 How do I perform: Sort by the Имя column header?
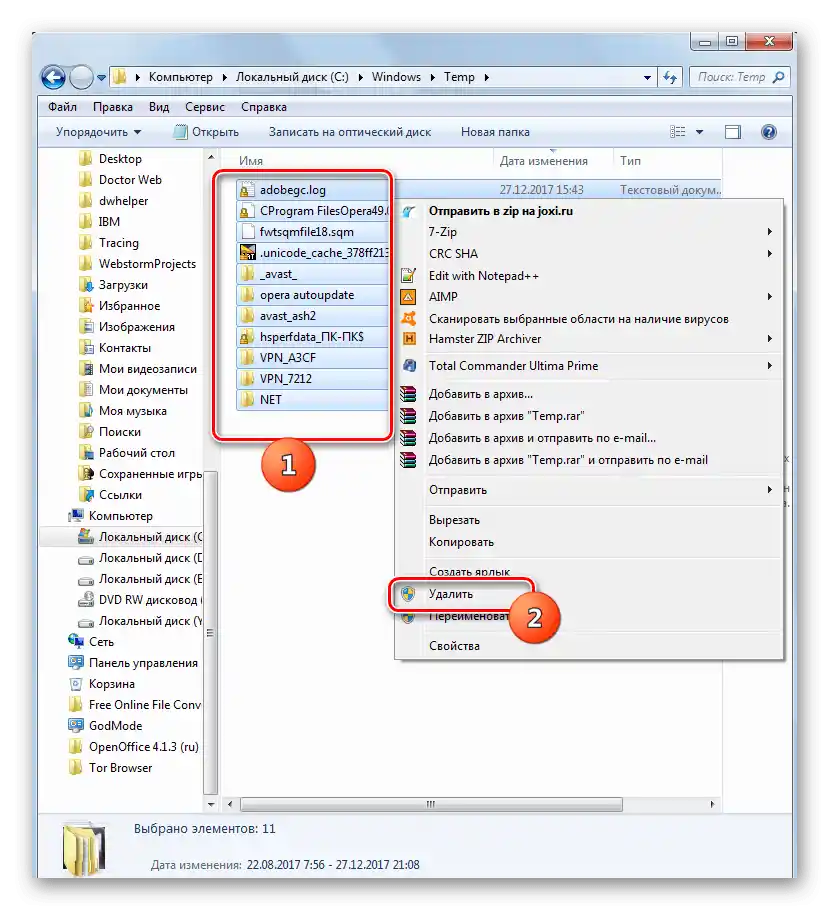[x=251, y=161]
